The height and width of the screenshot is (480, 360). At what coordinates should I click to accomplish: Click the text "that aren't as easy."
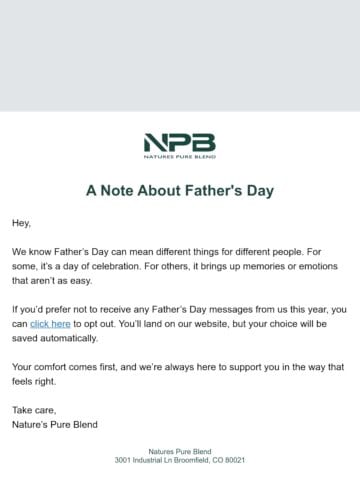click(52, 281)
